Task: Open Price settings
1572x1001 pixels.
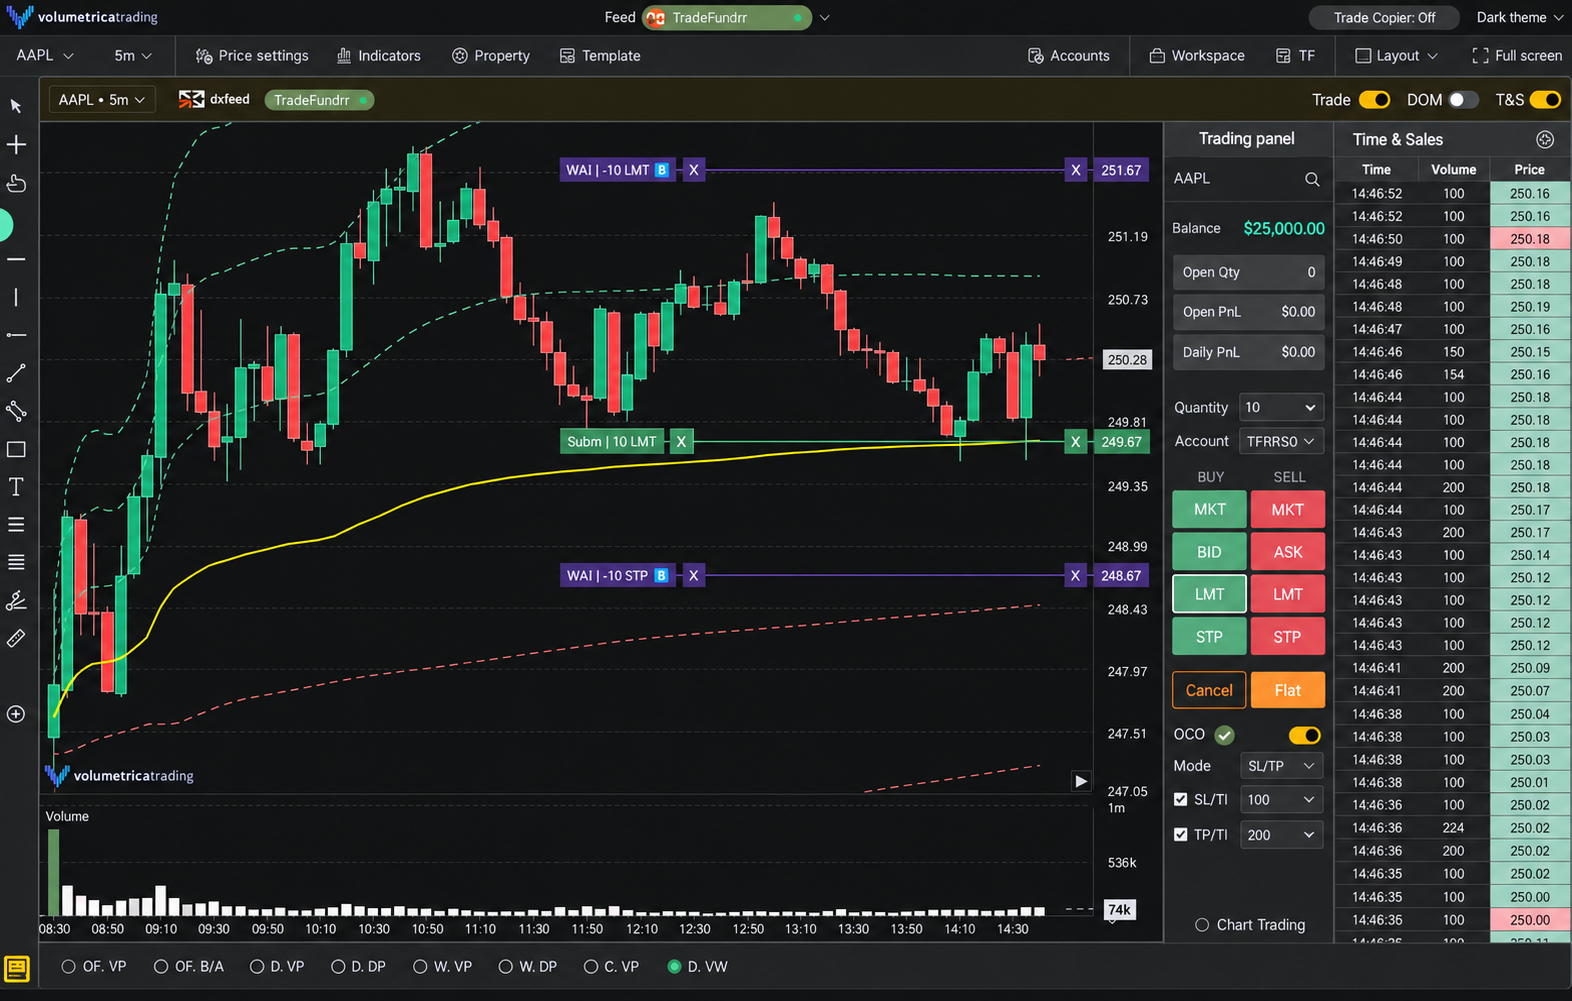Action: [x=252, y=56]
